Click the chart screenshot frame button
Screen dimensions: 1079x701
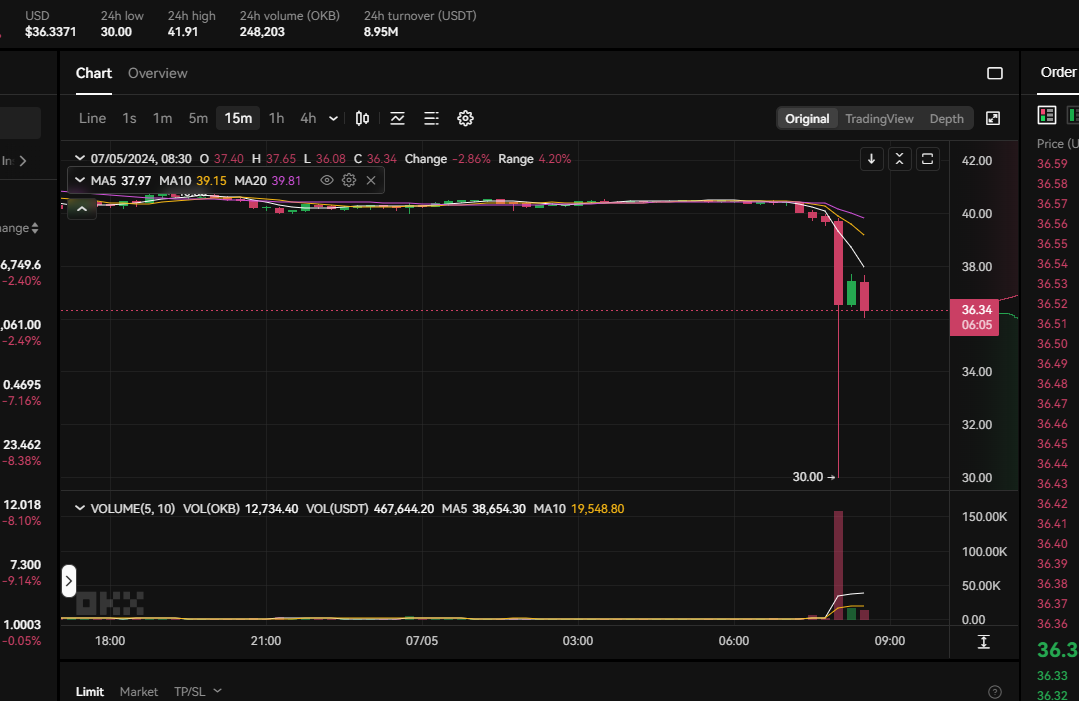tap(928, 159)
